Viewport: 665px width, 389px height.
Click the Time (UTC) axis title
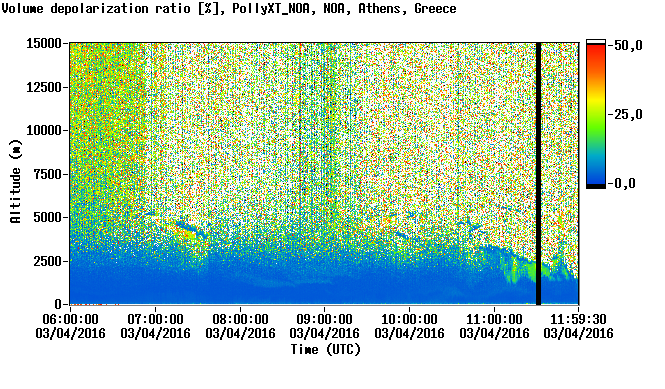point(325,350)
